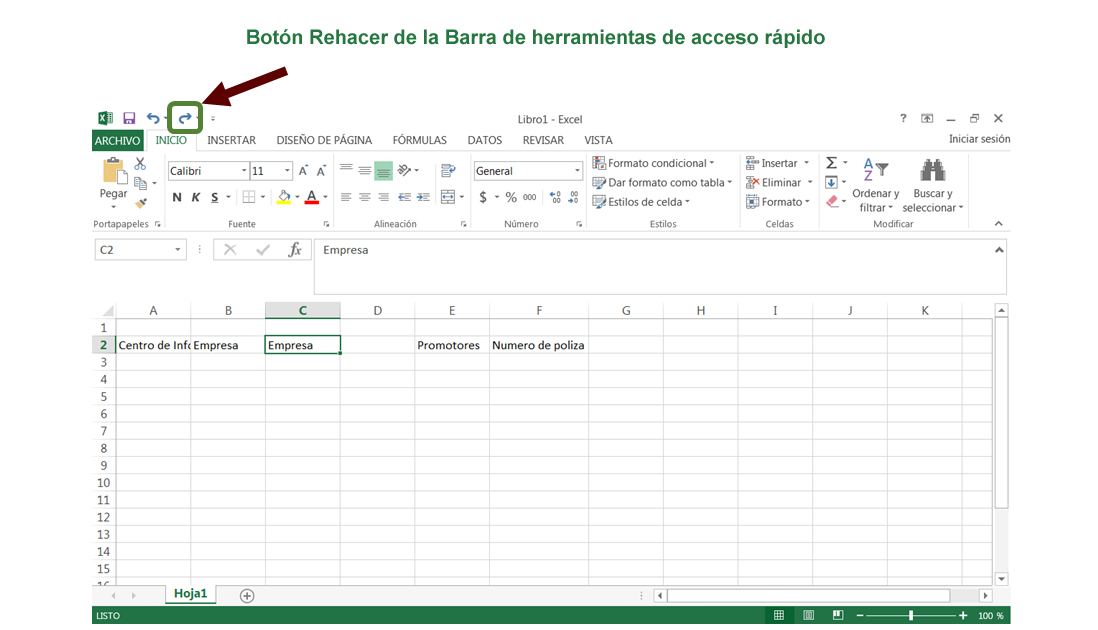The width and height of the screenshot is (1098, 630).
Task: Click the AutoSum sigma icon
Action: tap(831, 163)
